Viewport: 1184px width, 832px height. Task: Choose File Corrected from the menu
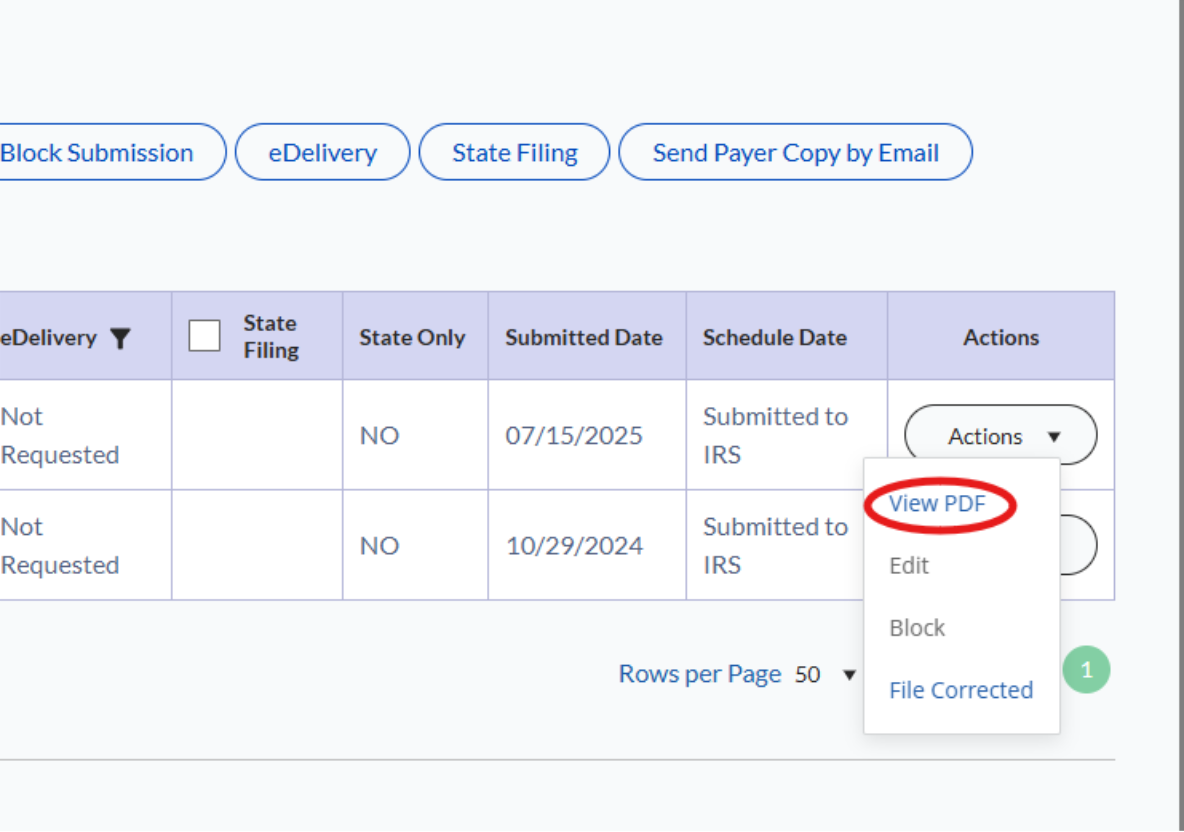960,690
